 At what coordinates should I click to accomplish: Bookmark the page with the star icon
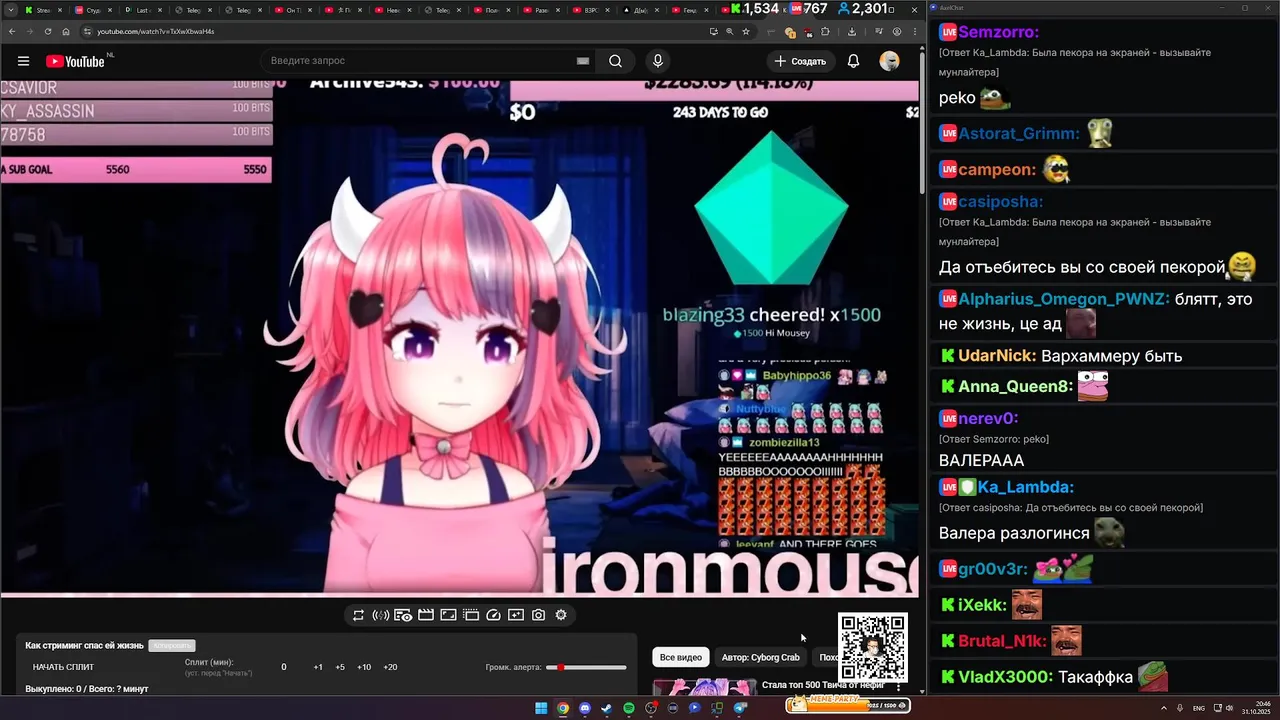click(x=745, y=31)
